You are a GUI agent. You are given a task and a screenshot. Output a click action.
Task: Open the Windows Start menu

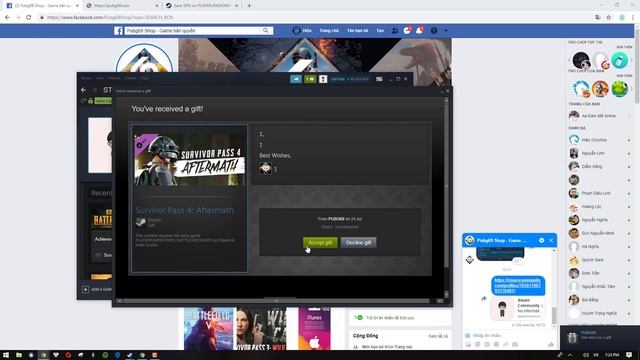6,355
